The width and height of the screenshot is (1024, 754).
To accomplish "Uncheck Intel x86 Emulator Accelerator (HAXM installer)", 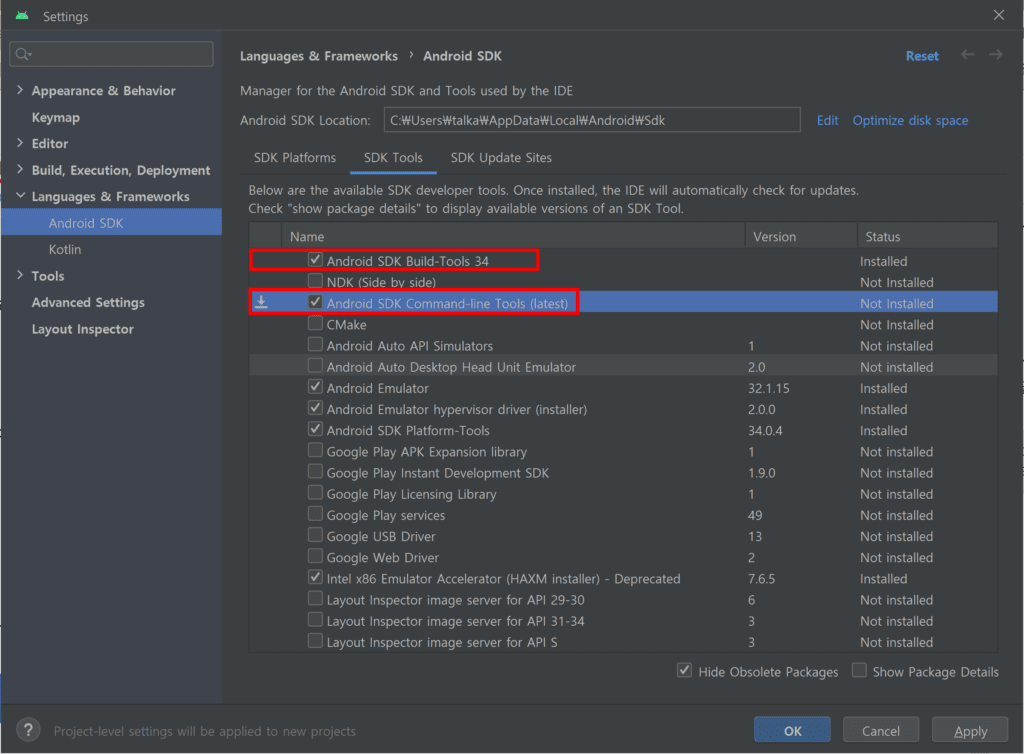I will (315, 577).
